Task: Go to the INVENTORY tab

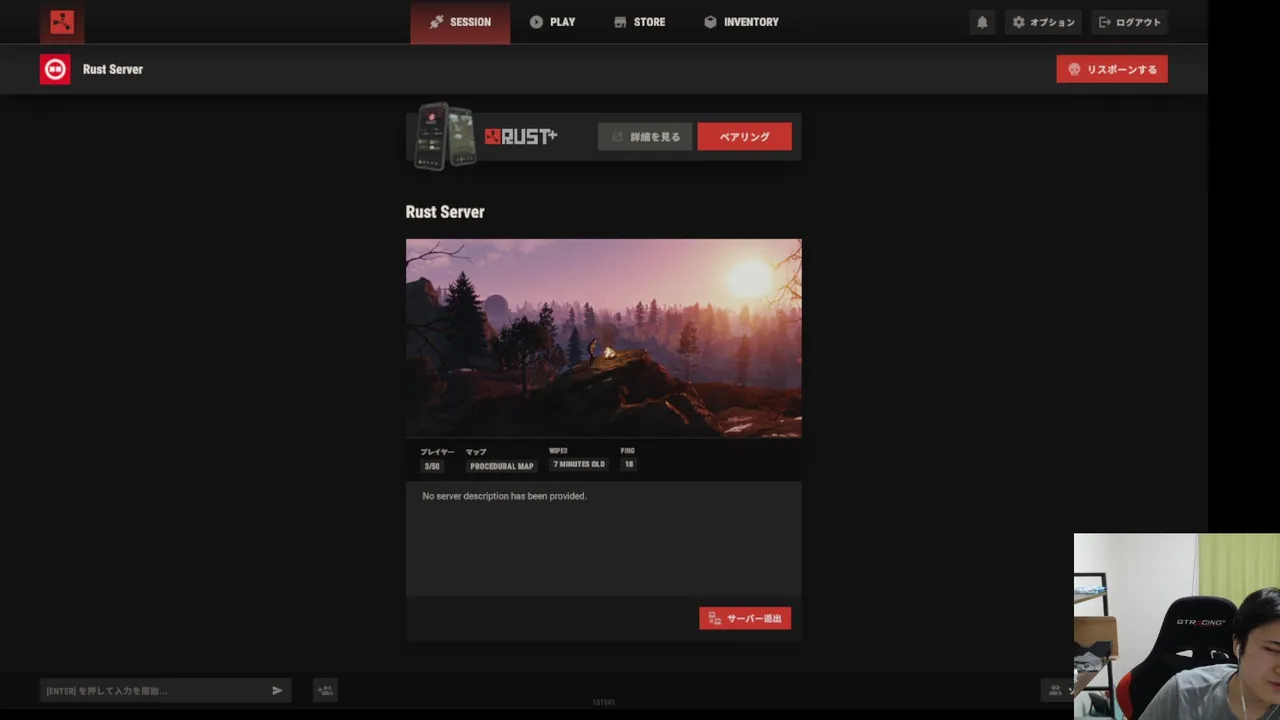Action: (x=741, y=22)
